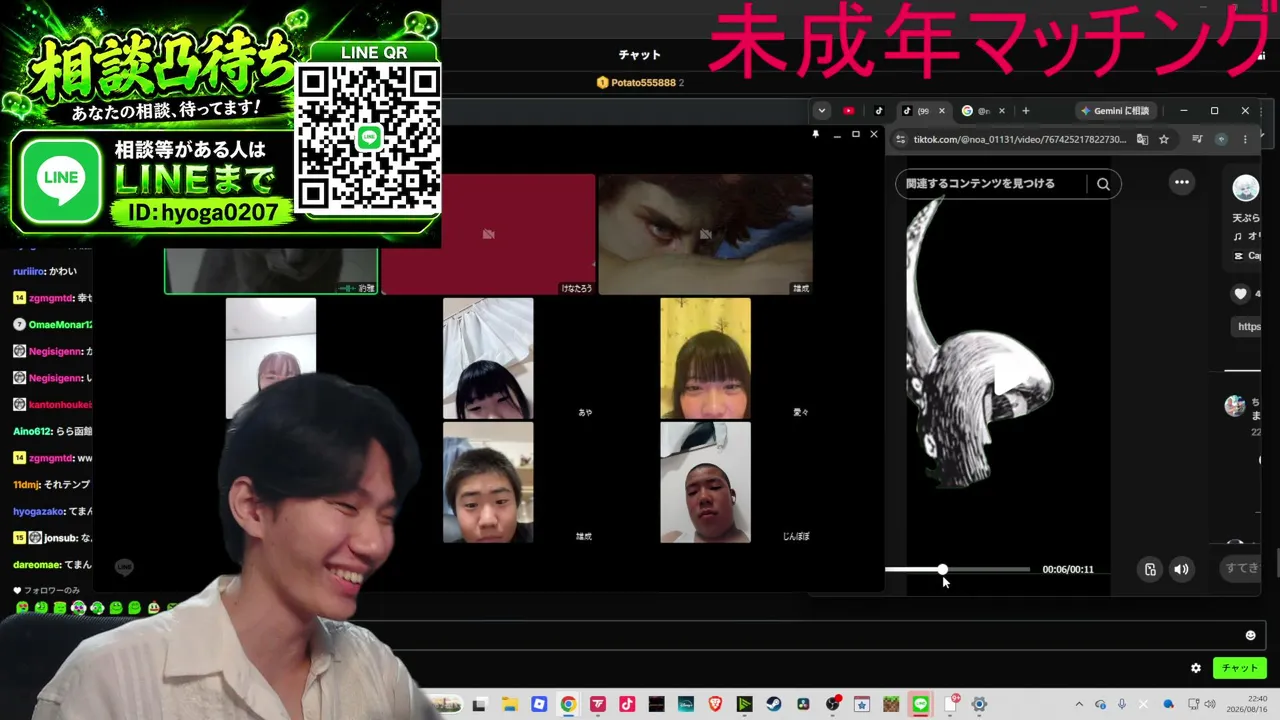Select the じんぼぼ video tile in the call
The image size is (1280, 720).
705,482
